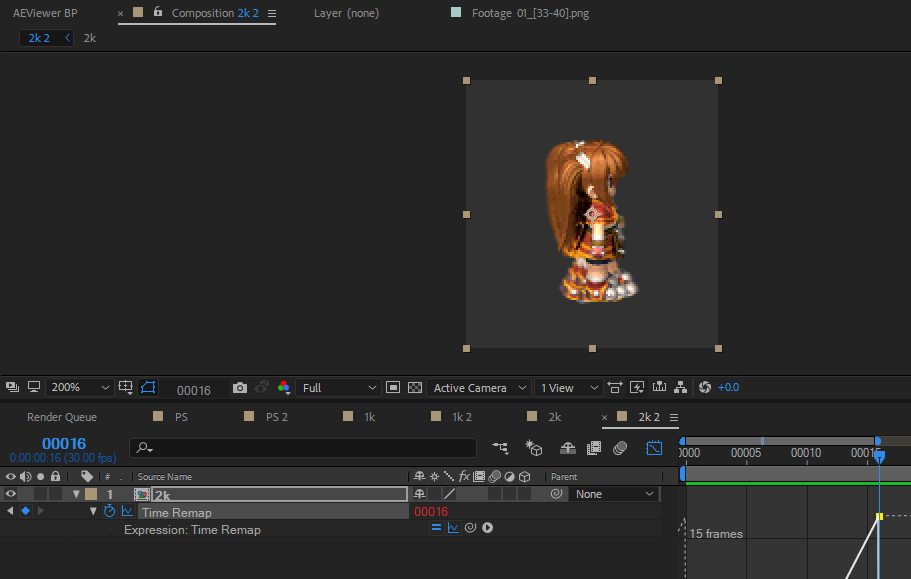This screenshot has width=911, height=579.
Task: Hide the 2k layer with eye toggle
Action: pyautogui.click(x=10, y=494)
